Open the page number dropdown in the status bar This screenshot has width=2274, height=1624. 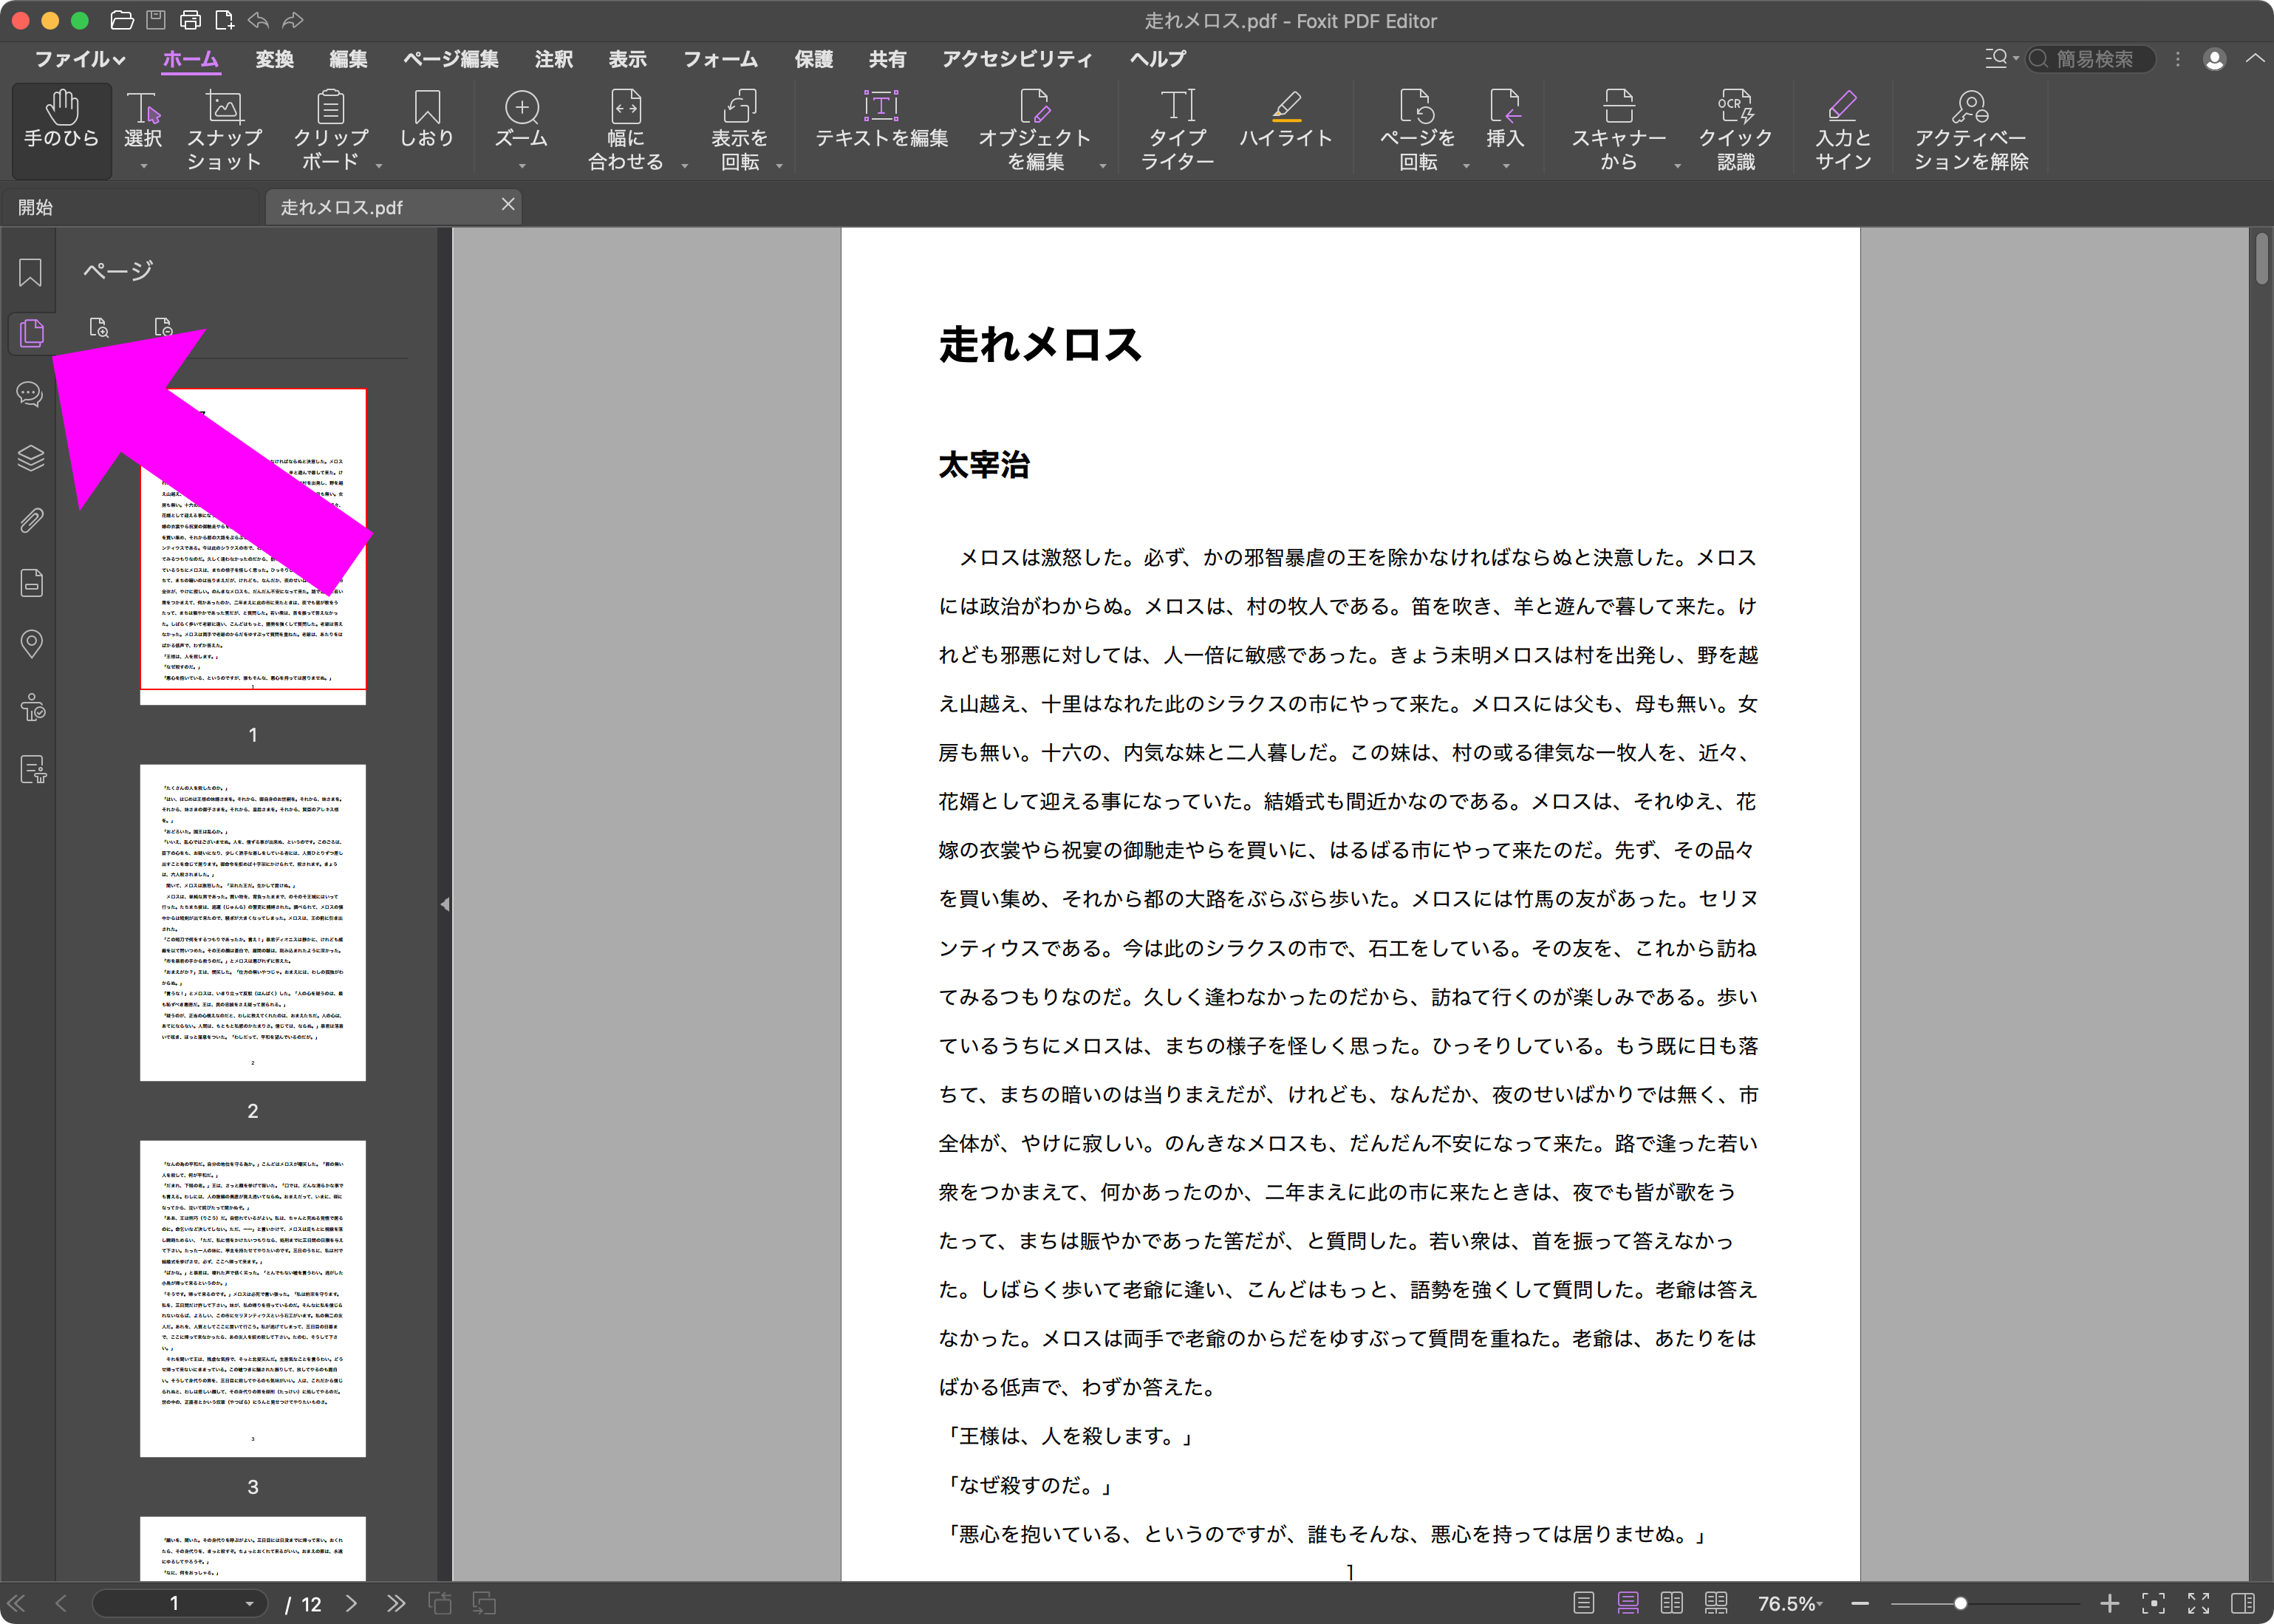point(249,1603)
